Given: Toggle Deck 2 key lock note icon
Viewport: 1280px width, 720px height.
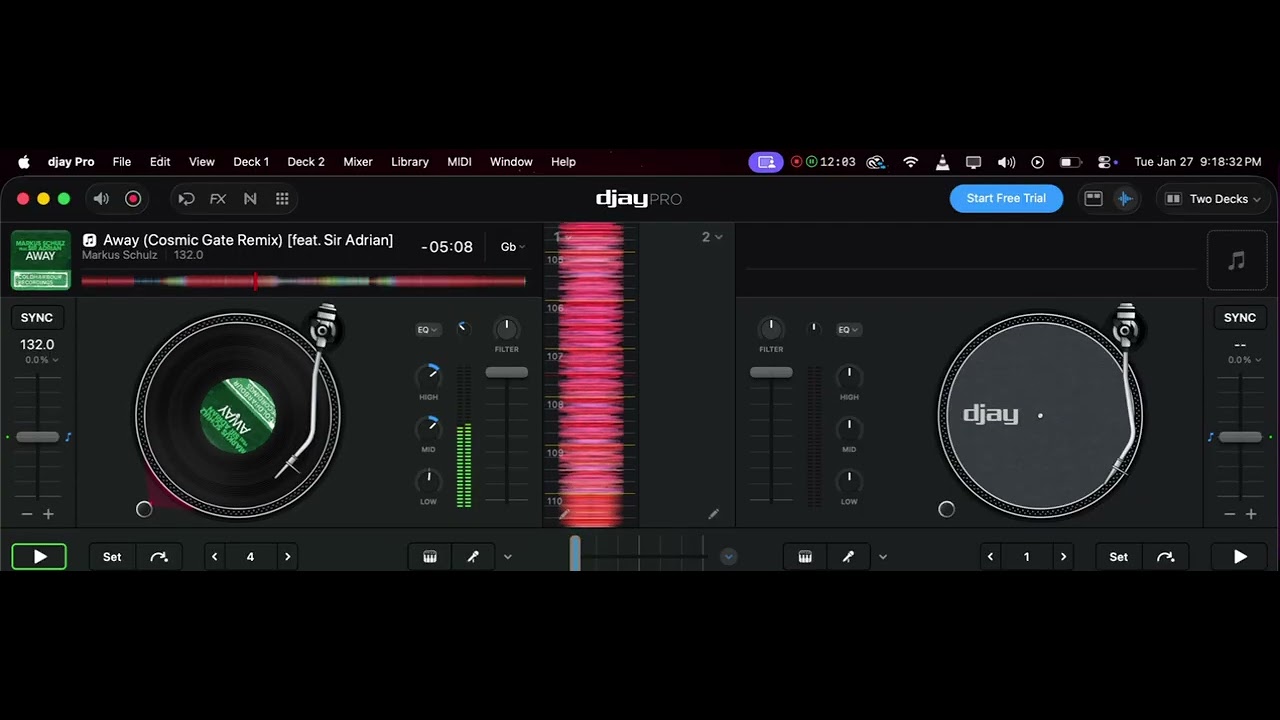Looking at the screenshot, I should coord(1211,437).
